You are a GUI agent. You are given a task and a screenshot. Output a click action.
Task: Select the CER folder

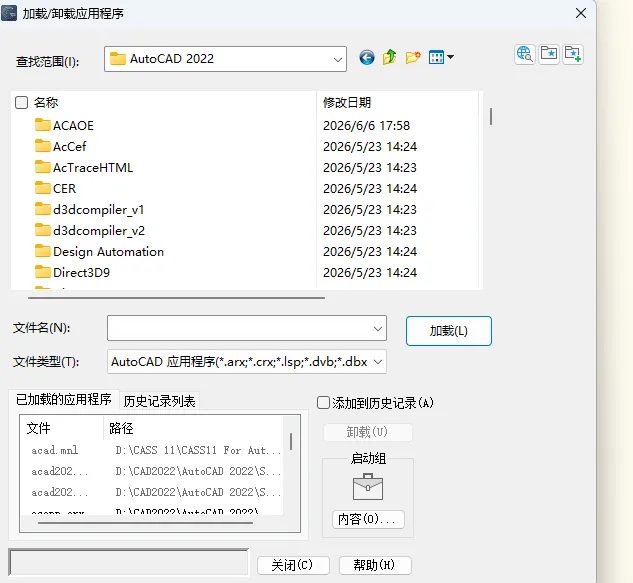pyautogui.click(x=55, y=188)
